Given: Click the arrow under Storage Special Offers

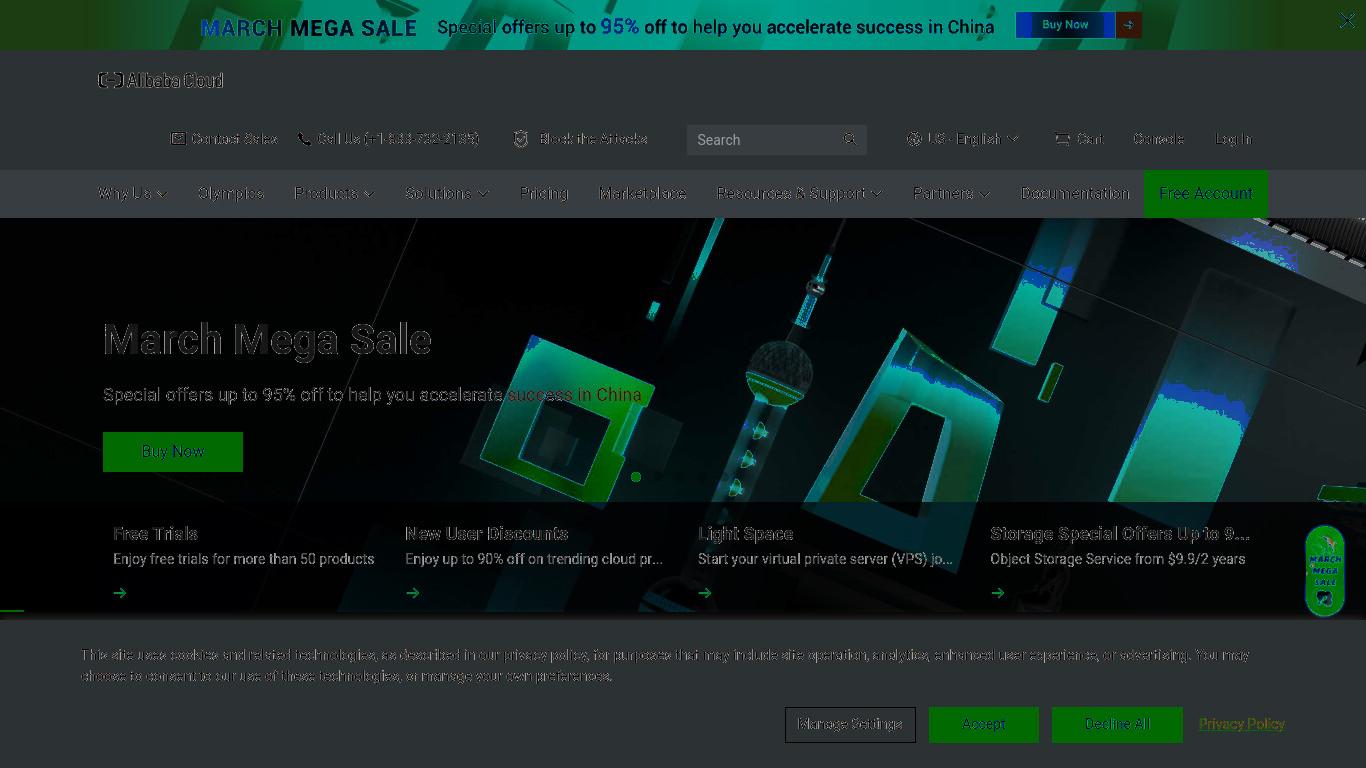Looking at the screenshot, I should 997,593.
